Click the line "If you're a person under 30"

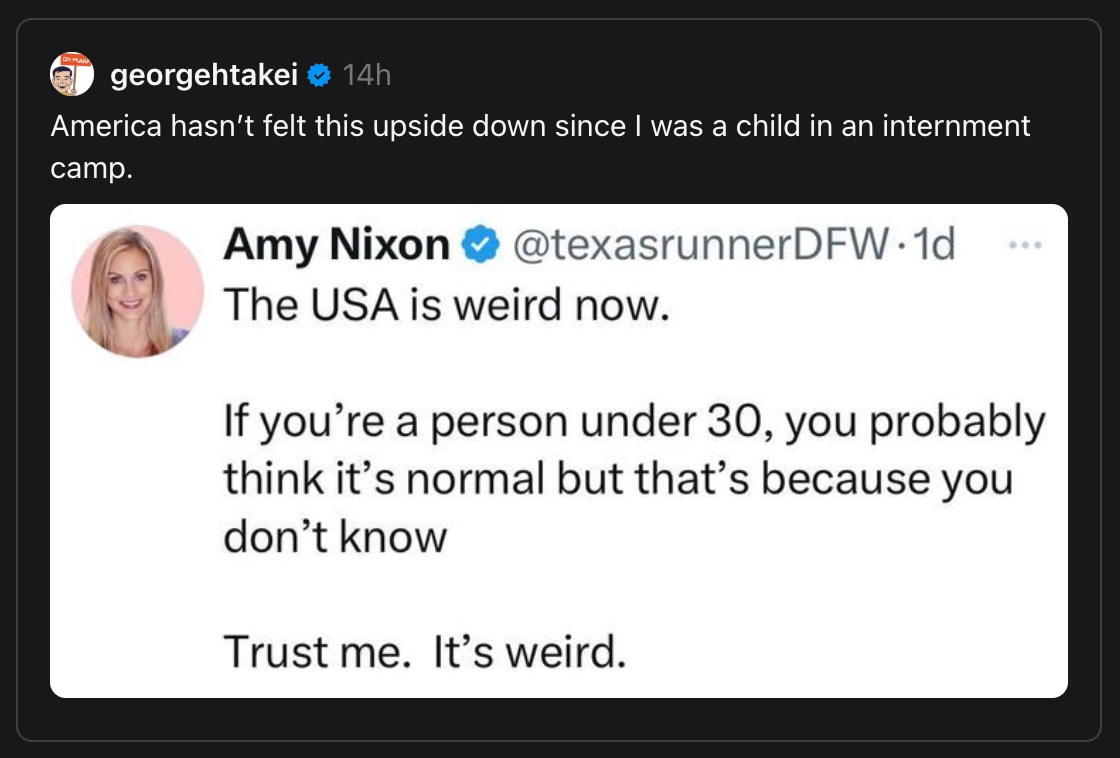tap(634, 422)
